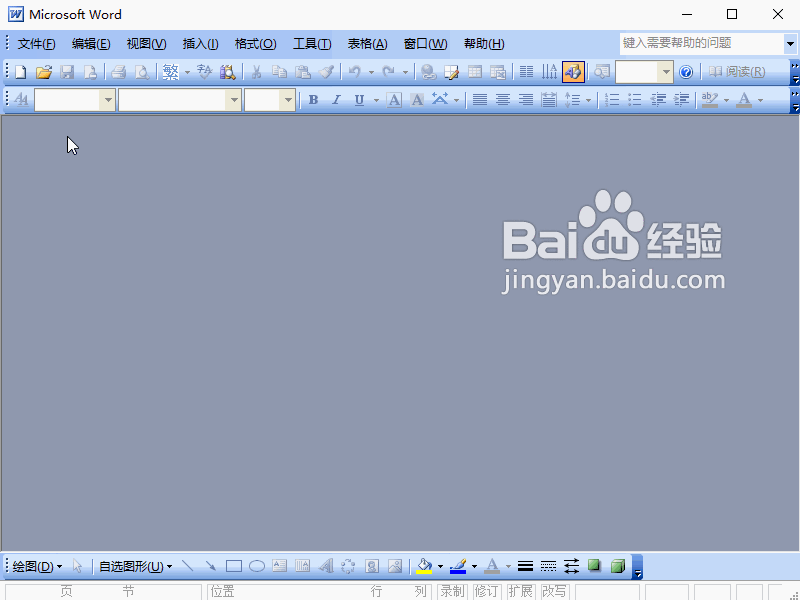The image size is (800, 600).
Task: Toggle Underline formatting
Action: coord(359,99)
